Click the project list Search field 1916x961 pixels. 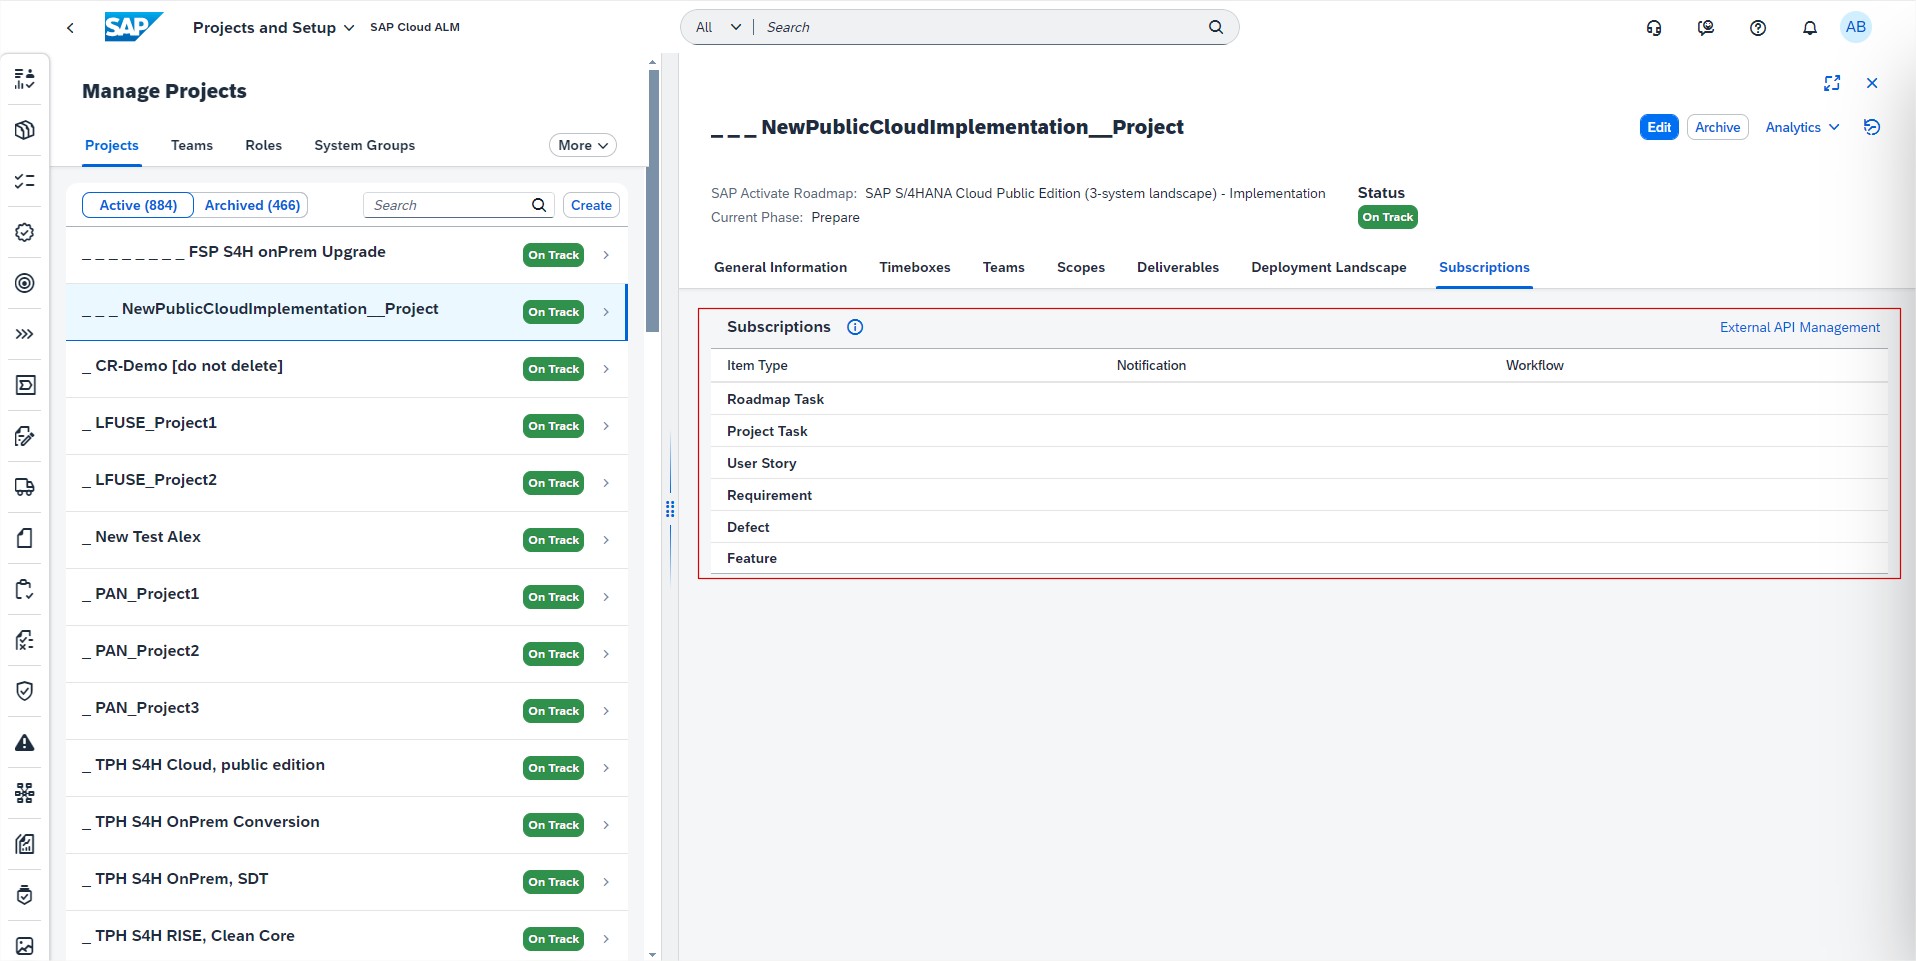click(448, 205)
